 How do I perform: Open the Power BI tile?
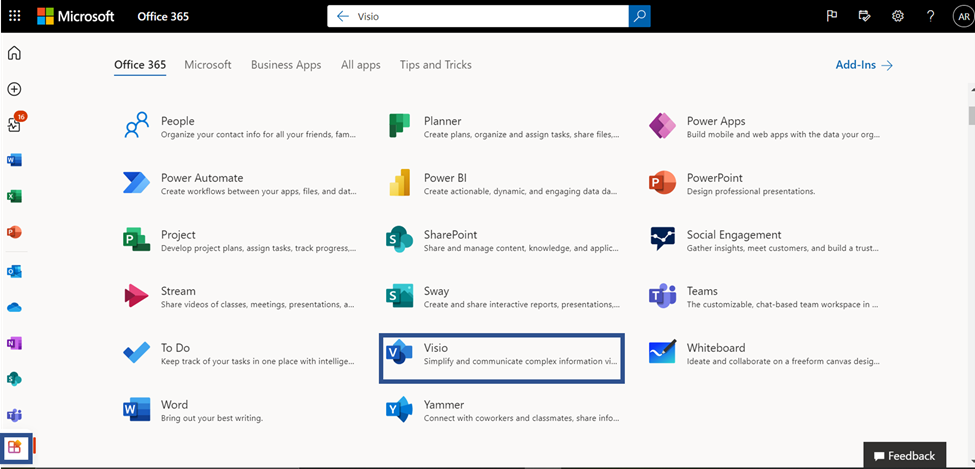(503, 183)
